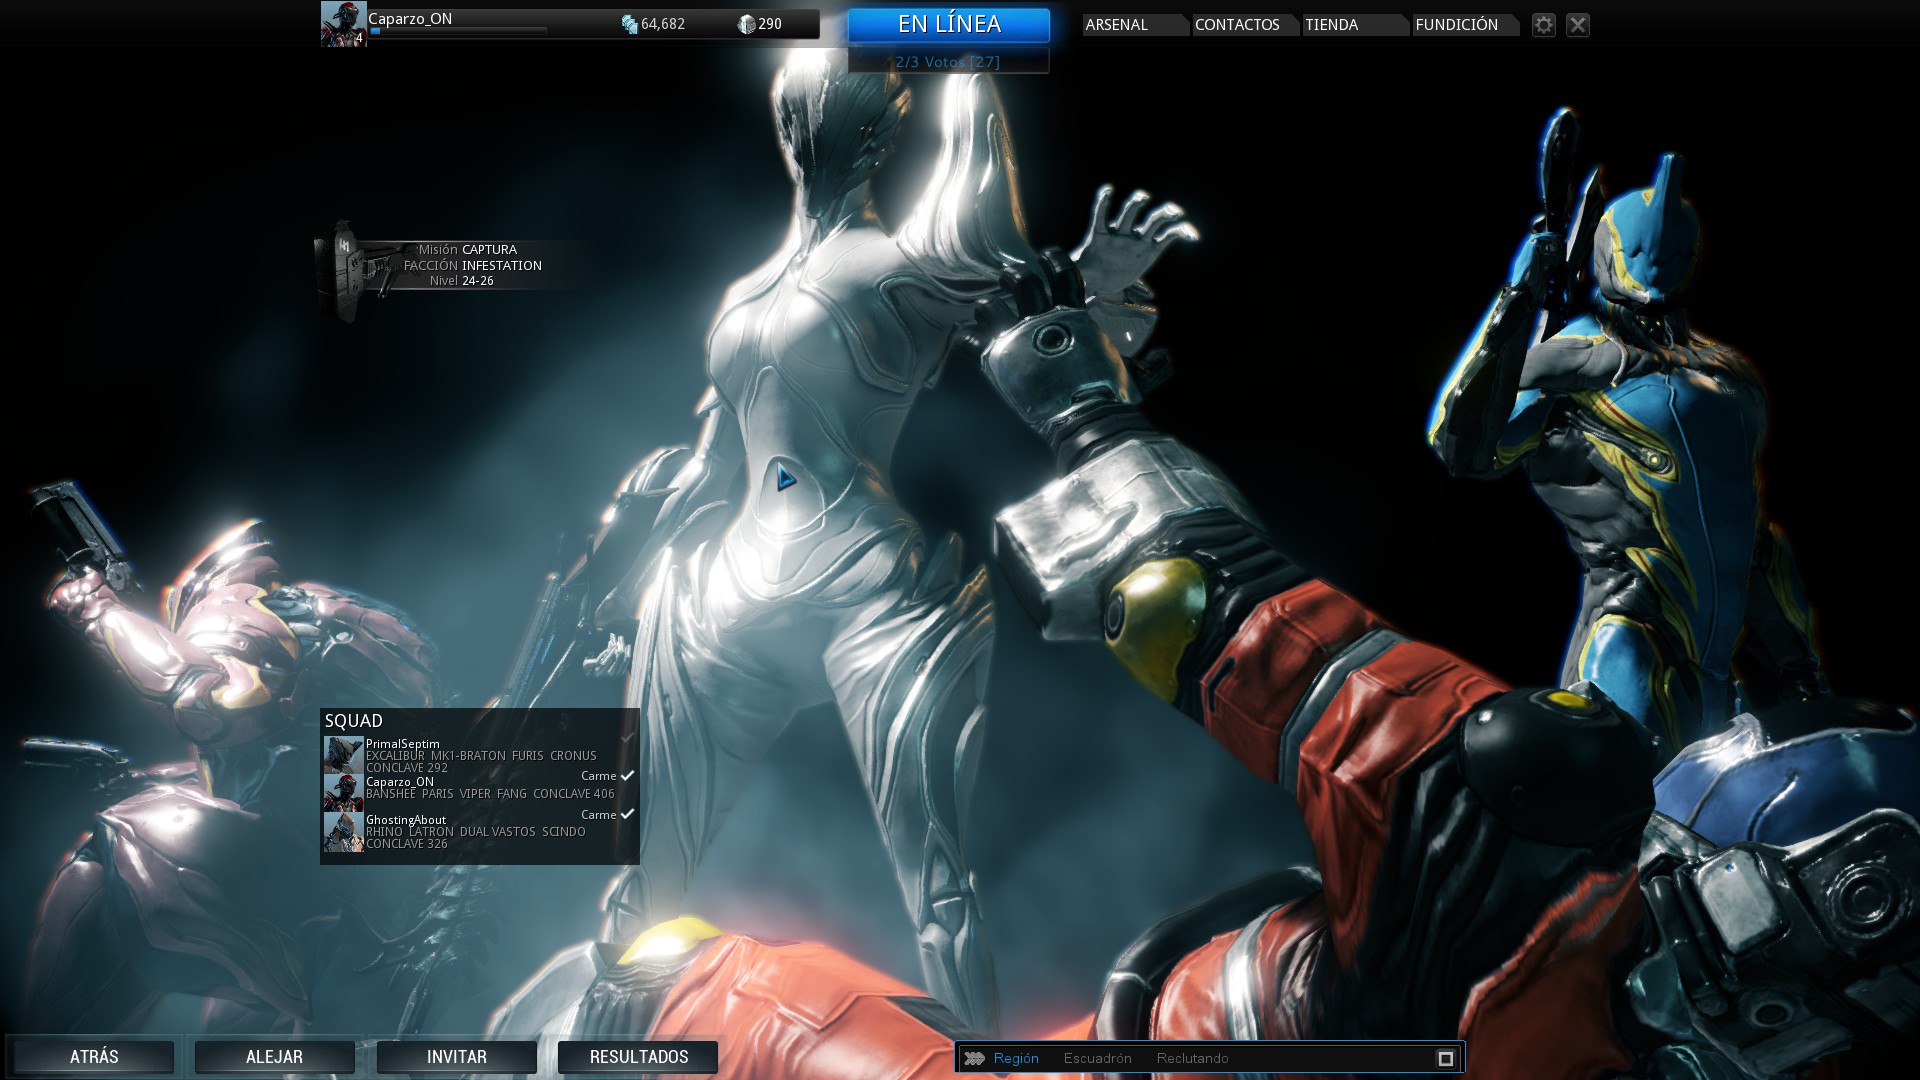Toggle Caparzo_ON's Carme vote checkmark
Image resolution: width=1920 pixels, height=1080 pixels.
(627, 776)
